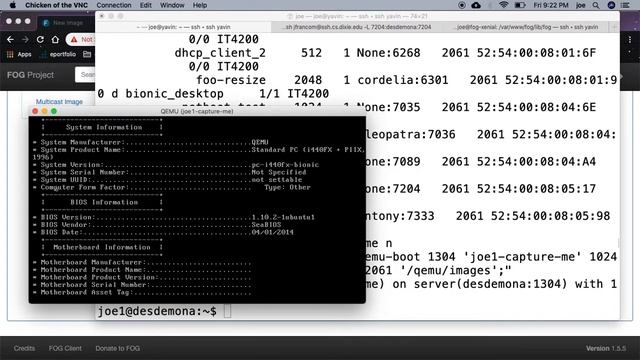Image resolution: width=640 pixels, height=360 pixels.
Task: Open the Apple menu
Action: (x=13, y=5)
